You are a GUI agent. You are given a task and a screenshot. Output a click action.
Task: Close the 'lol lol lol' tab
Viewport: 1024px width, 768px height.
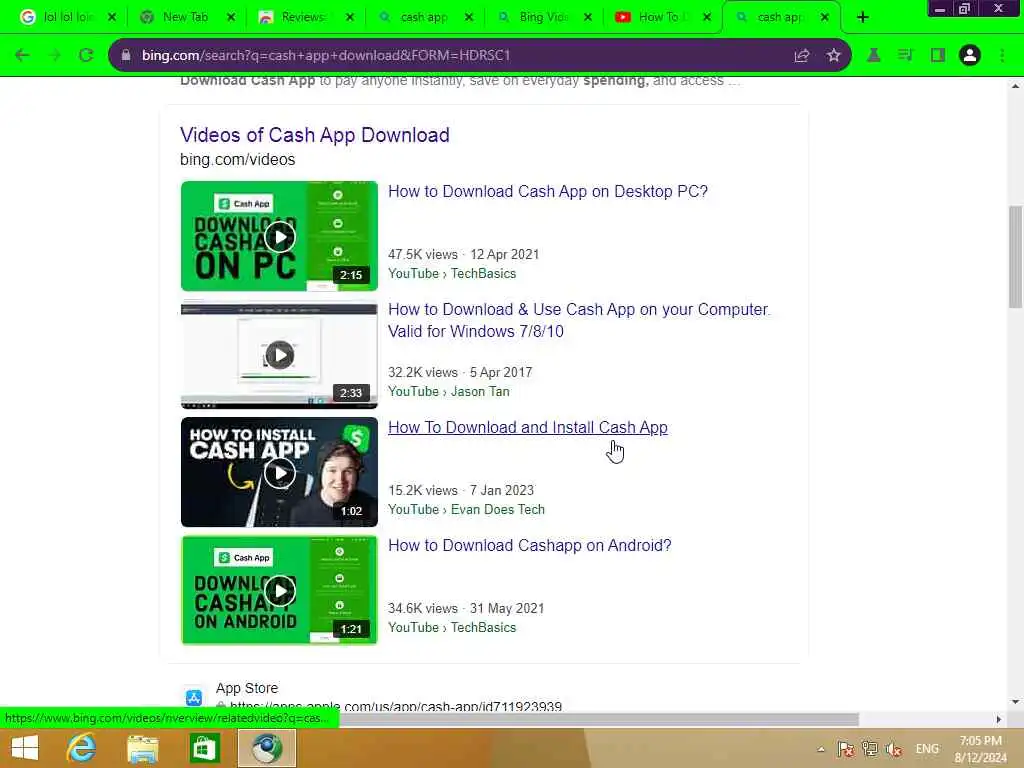tap(112, 18)
